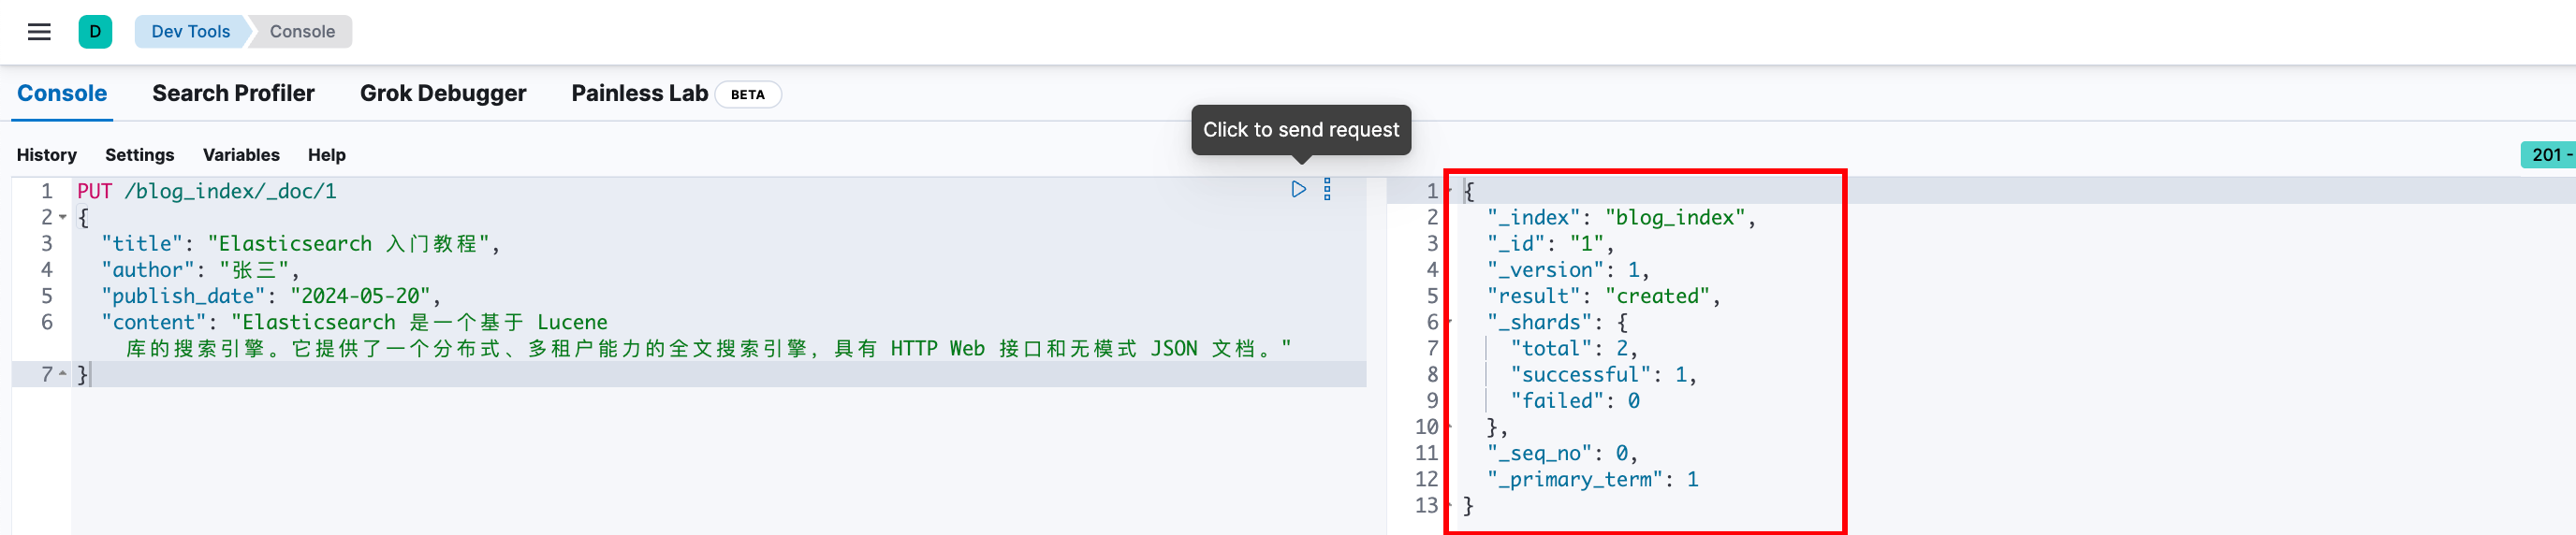This screenshot has width=2576, height=535.
Task: Click the "title" field line in editor
Action: (300, 244)
